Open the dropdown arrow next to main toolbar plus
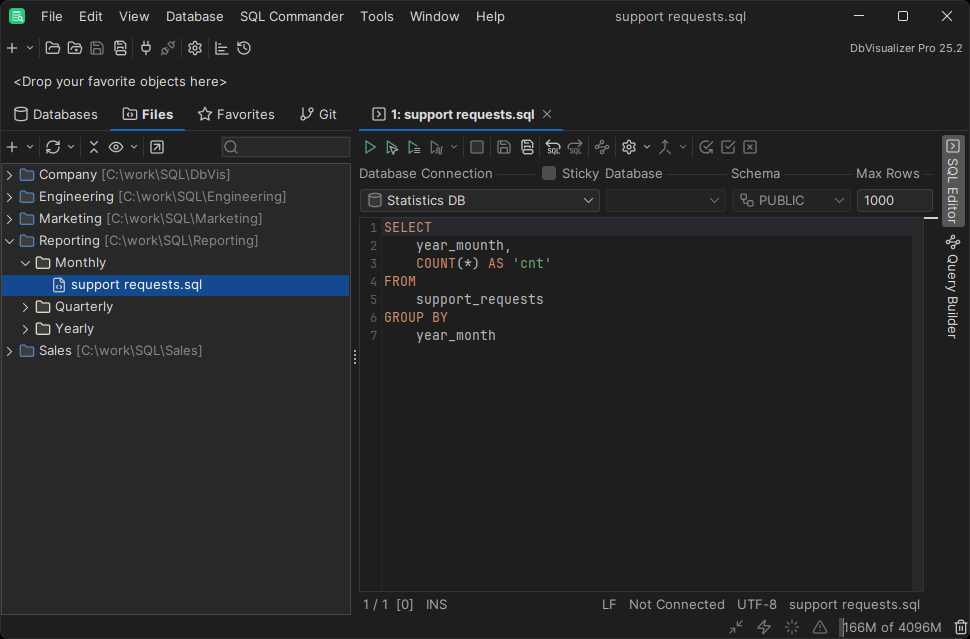This screenshot has height=639, width=970. (x=30, y=48)
